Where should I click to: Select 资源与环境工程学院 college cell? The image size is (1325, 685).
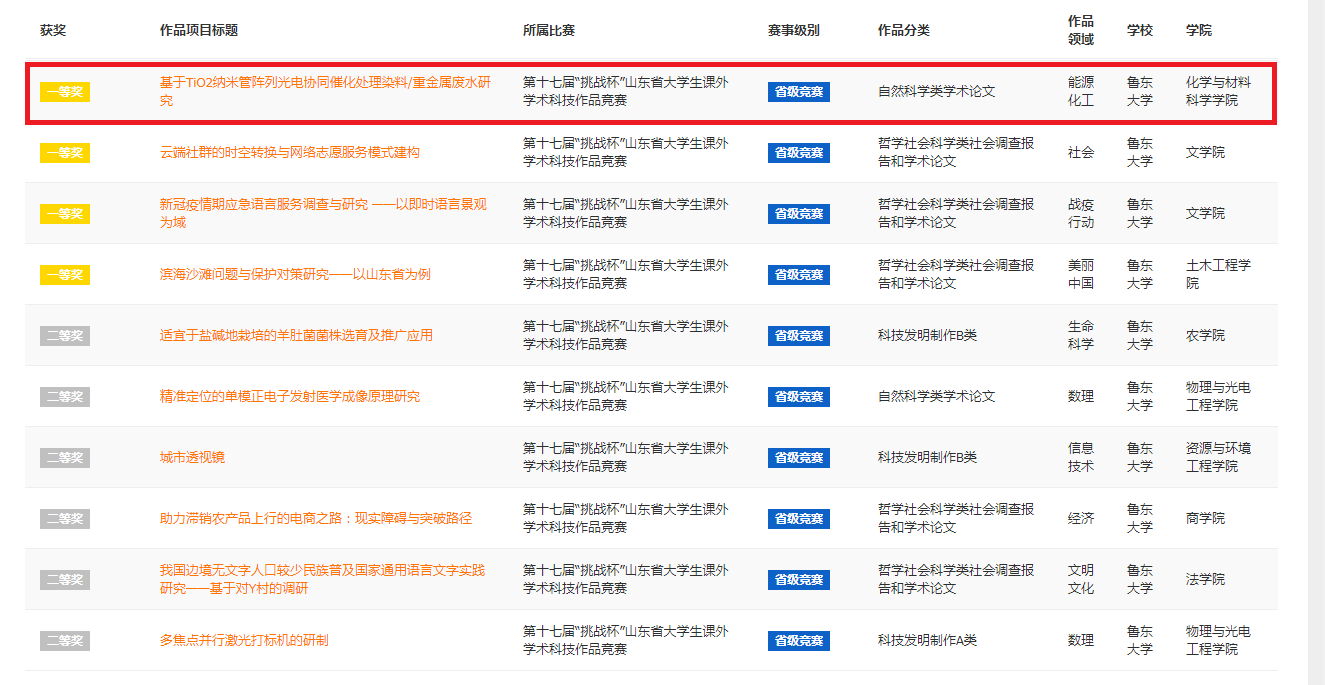(x=1219, y=457)
